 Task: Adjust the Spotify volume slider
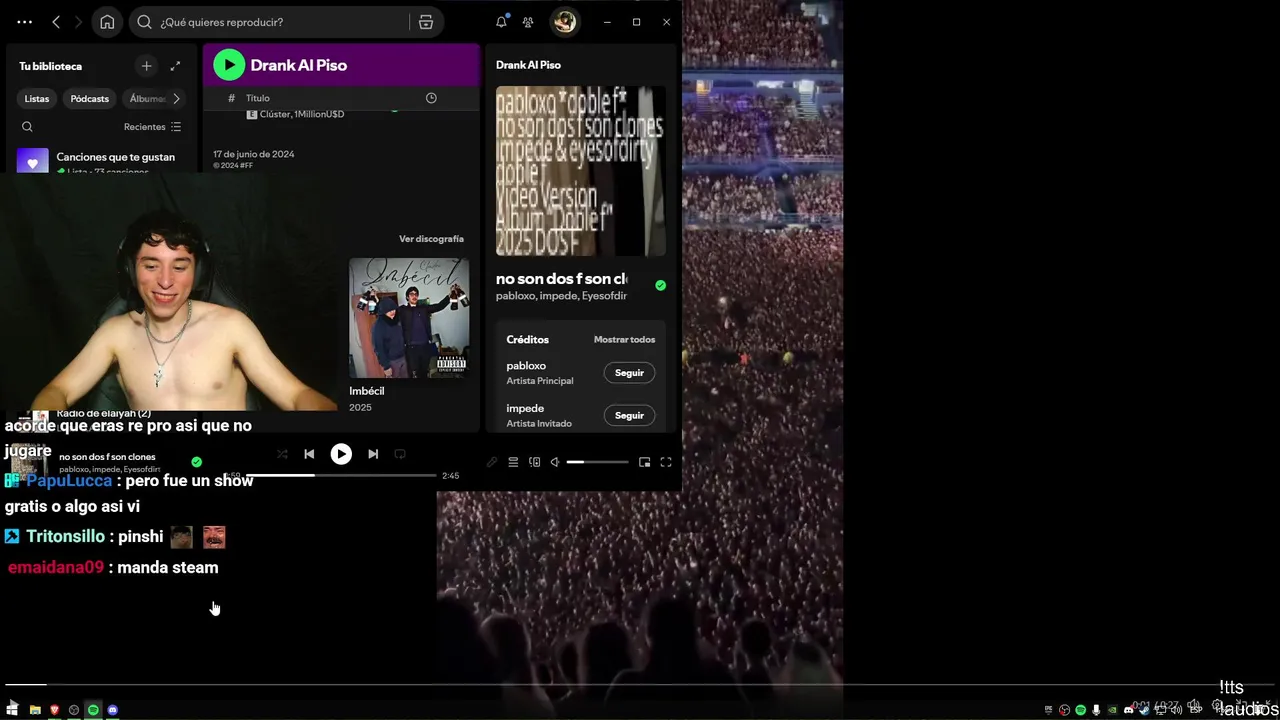pyautogui.click(x=598, y=462)
